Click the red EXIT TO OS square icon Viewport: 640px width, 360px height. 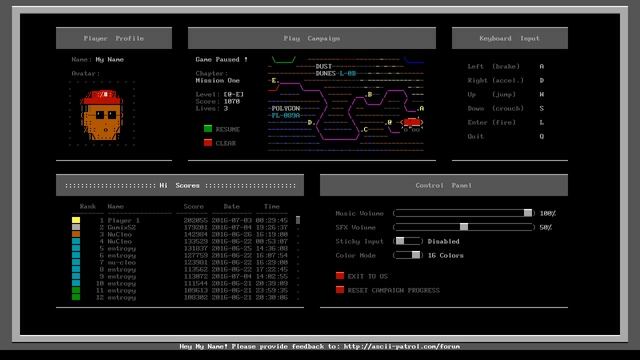(x=340, y=276)
